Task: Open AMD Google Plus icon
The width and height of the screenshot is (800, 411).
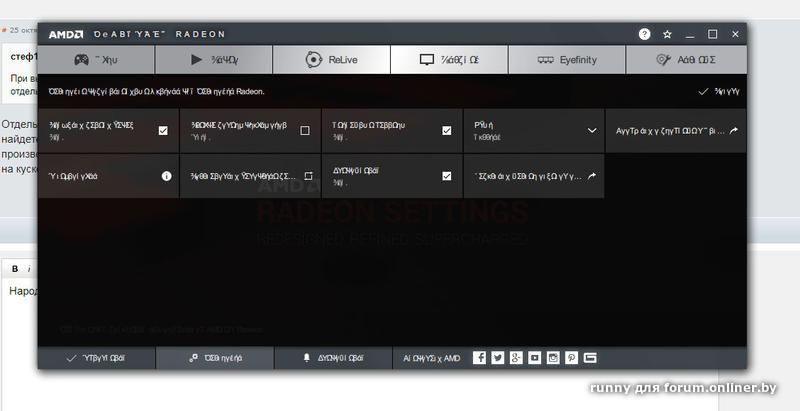Action: click(516, 358)
